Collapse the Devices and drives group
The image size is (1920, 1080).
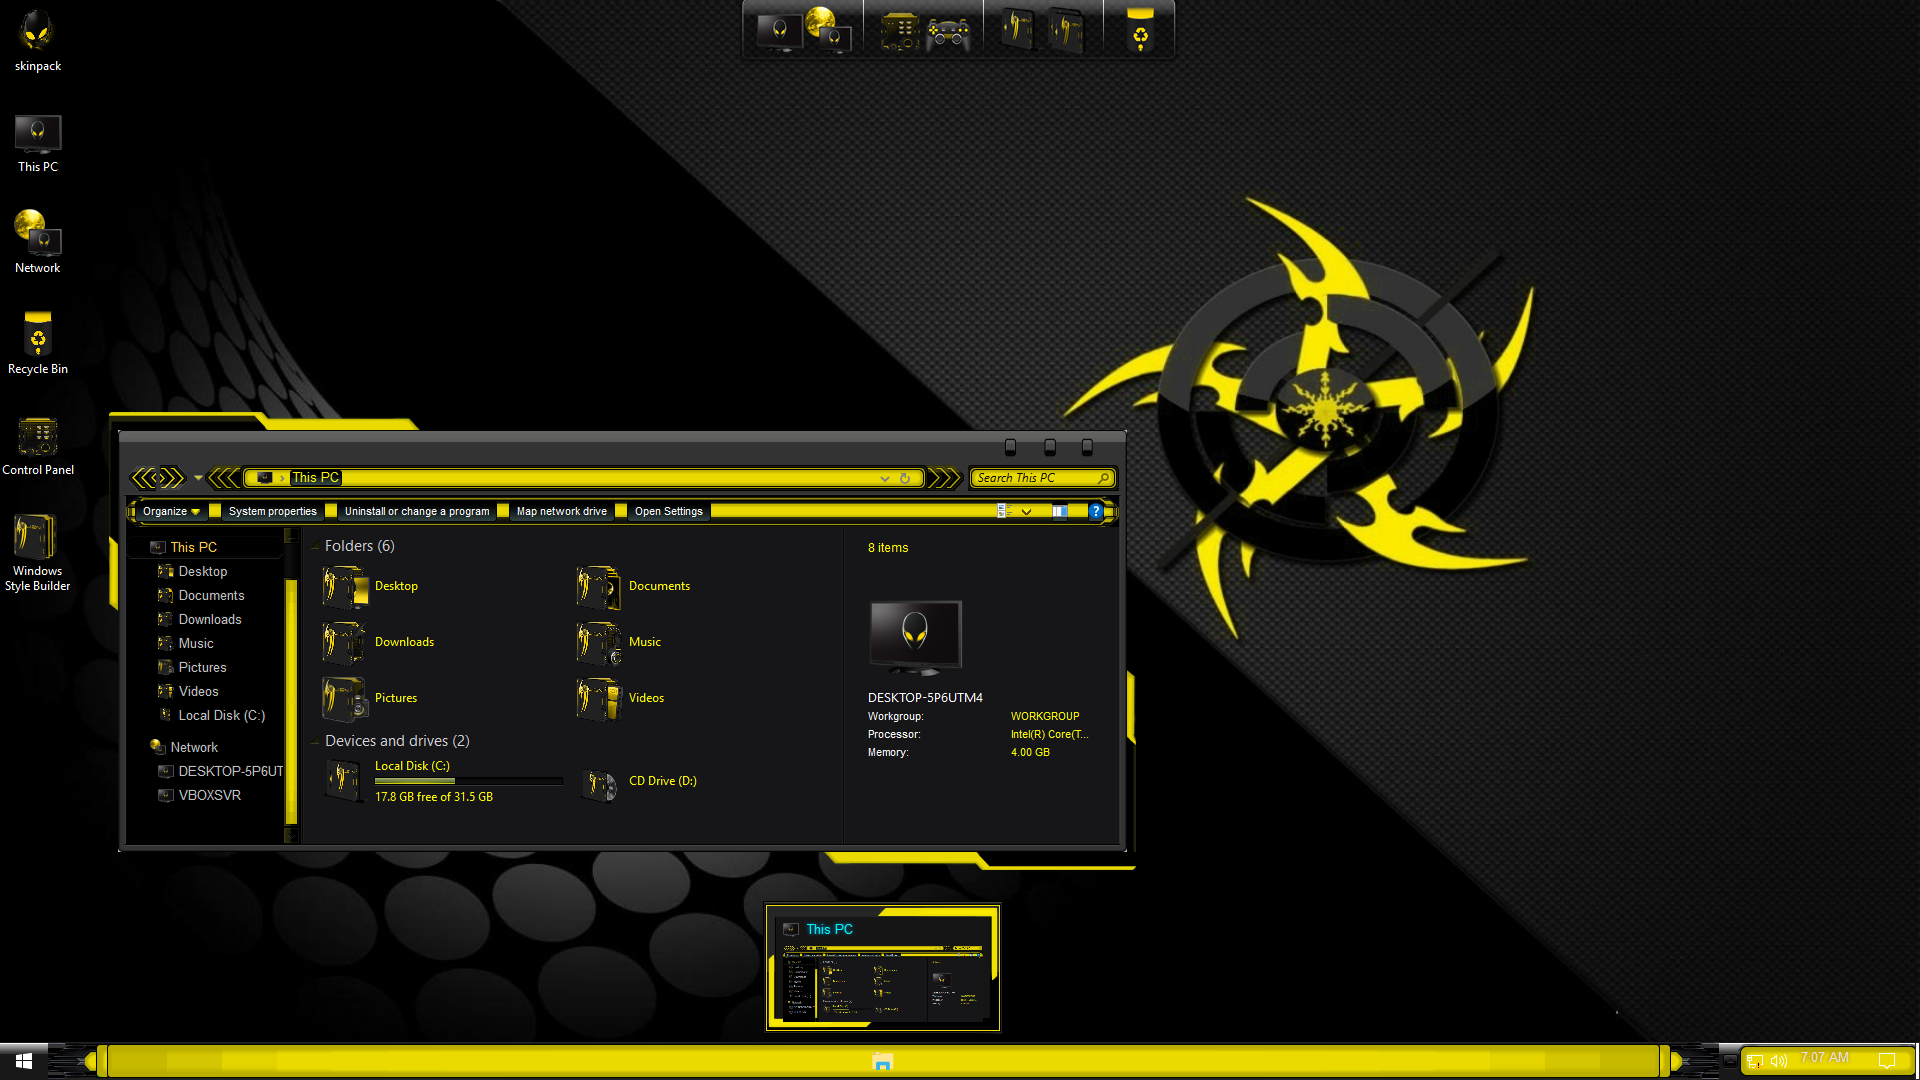coord(315,741)
